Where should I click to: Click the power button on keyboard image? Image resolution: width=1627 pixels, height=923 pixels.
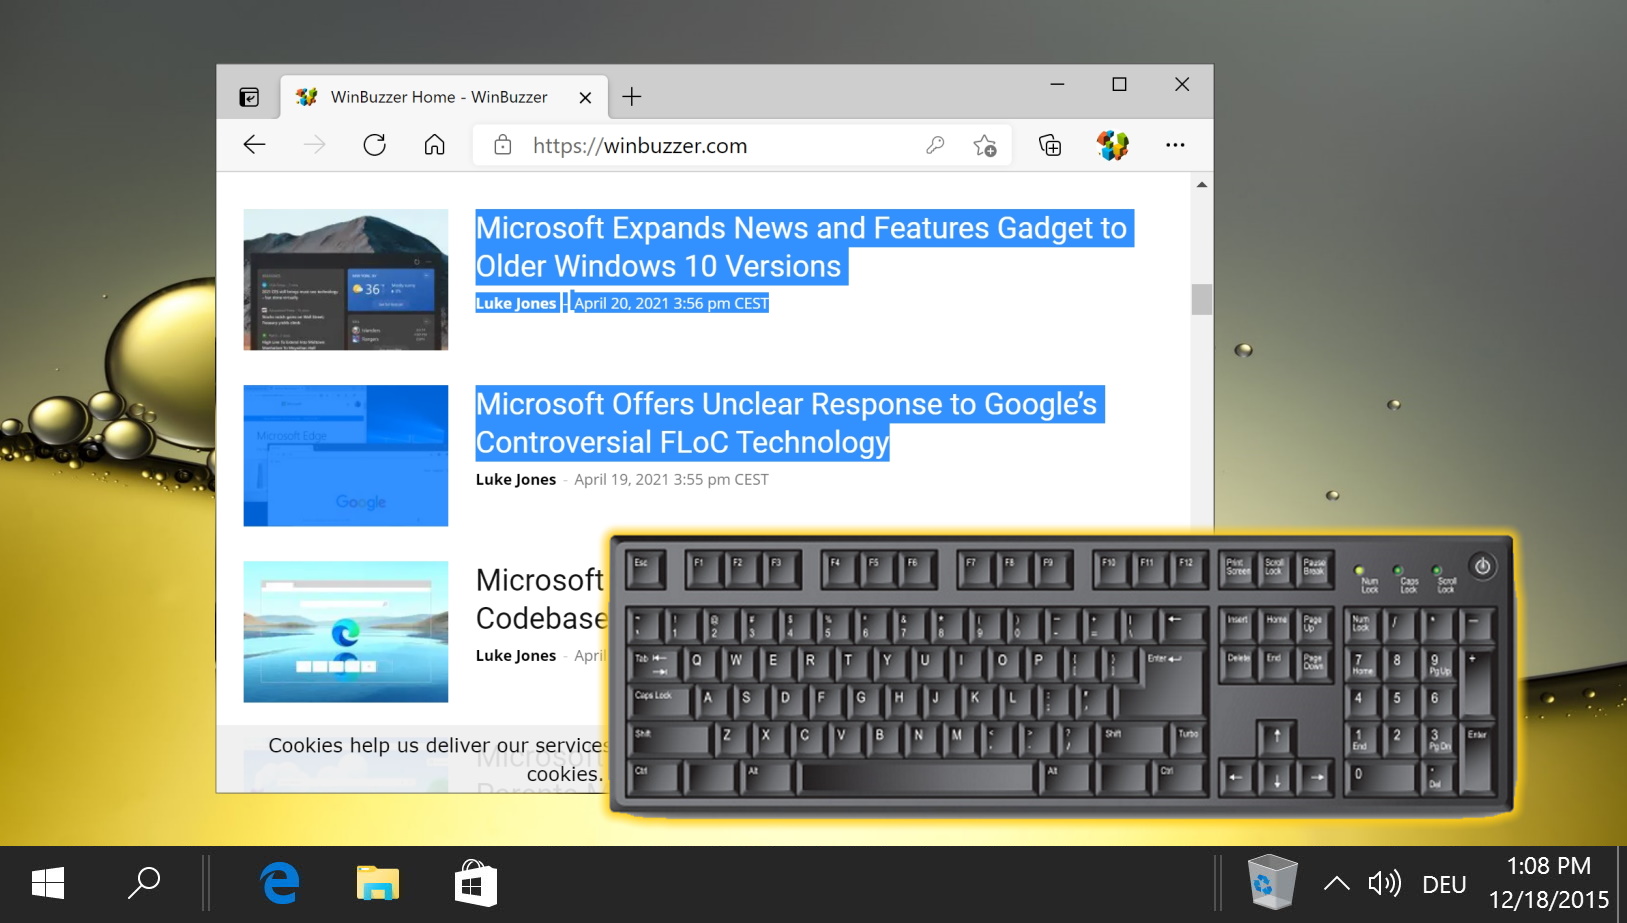pos(1483,566)
